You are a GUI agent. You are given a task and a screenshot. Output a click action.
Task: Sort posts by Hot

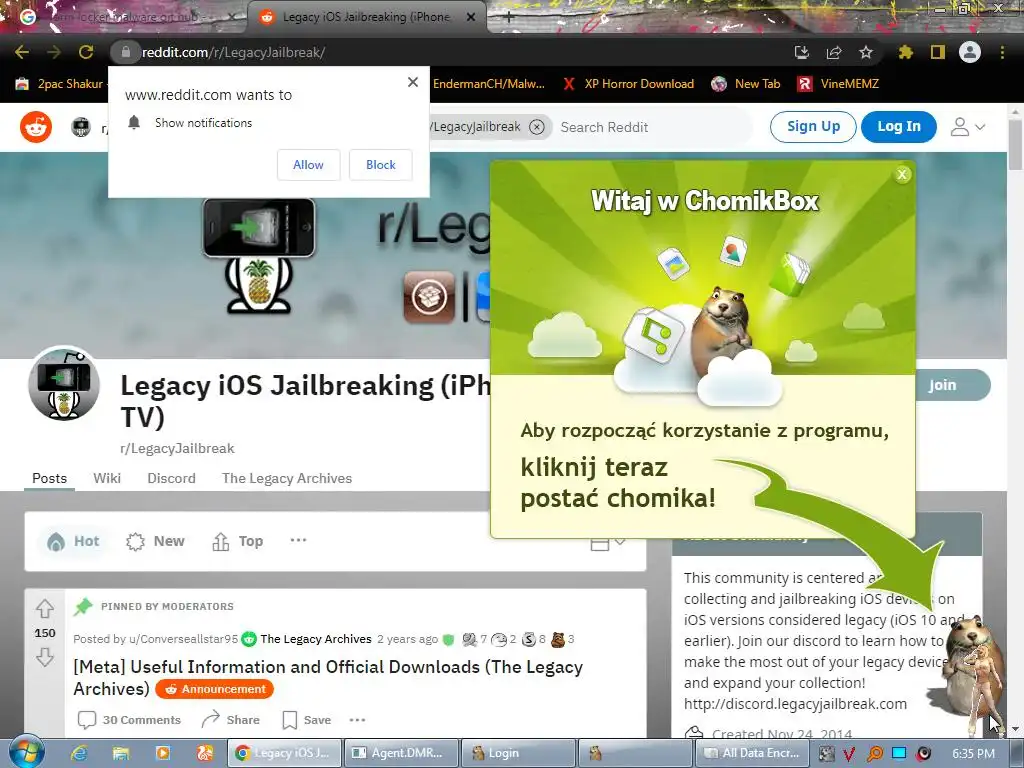[x=73, y=541]
